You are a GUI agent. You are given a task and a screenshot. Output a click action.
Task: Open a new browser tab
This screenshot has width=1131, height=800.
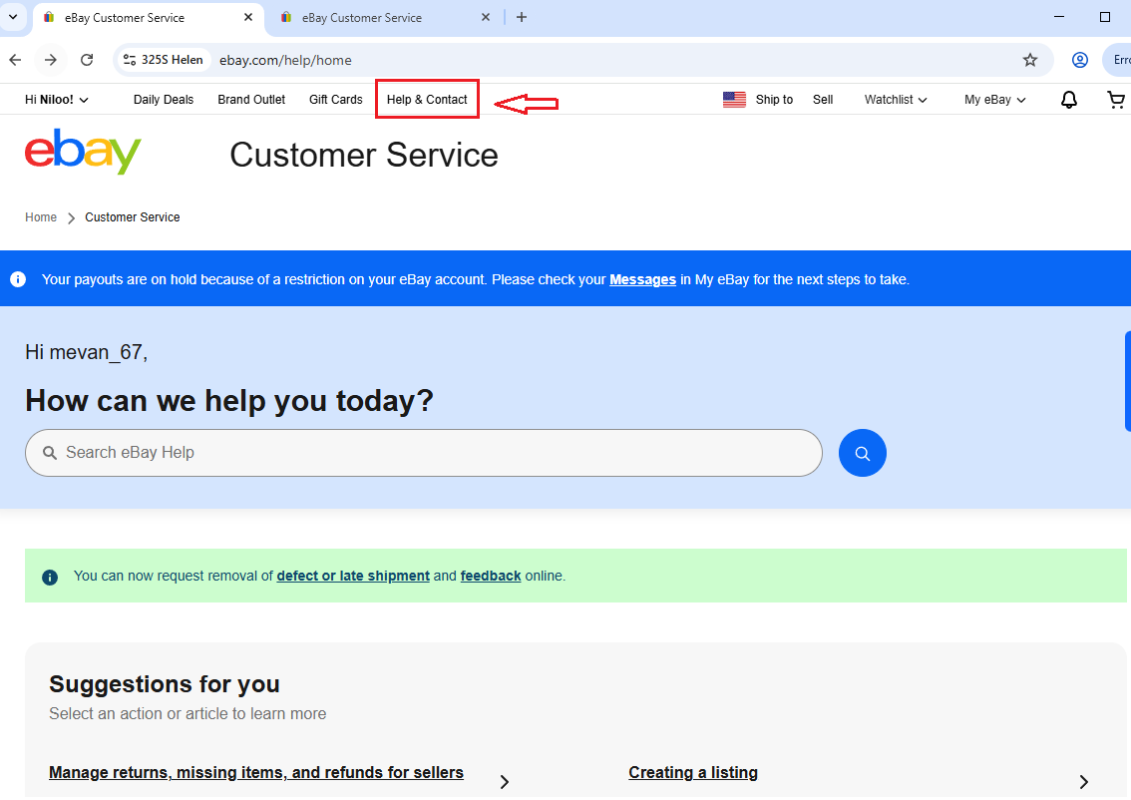[x=522, y=17]
